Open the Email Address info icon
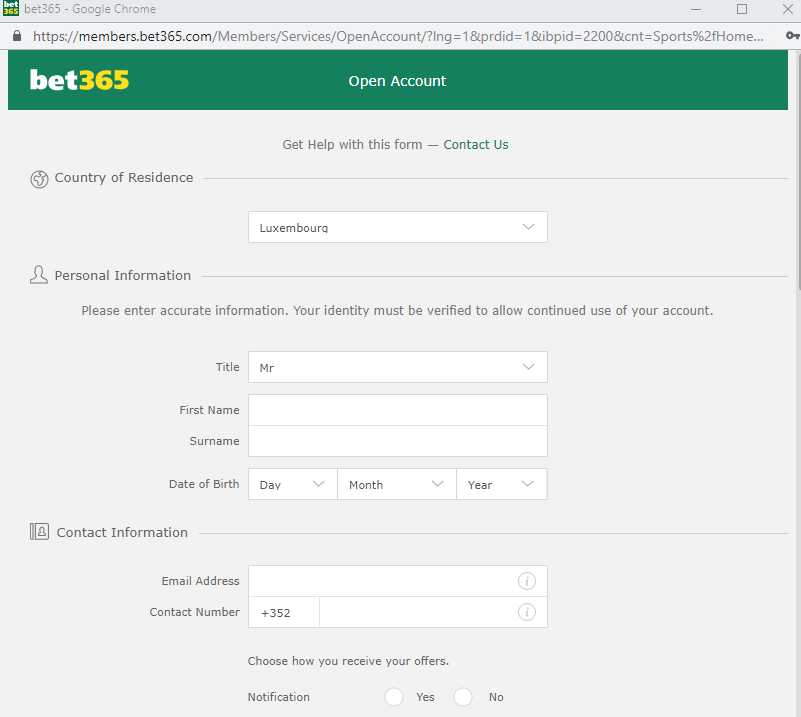This screenshot has height=717, width=801. click(527, 581)
